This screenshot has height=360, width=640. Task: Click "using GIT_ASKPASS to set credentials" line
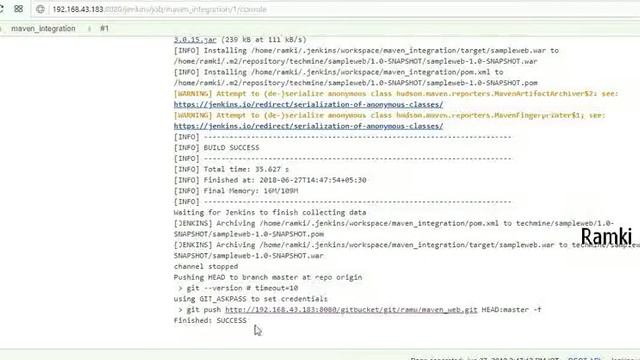pyautogui.click(x=251, y=299)
